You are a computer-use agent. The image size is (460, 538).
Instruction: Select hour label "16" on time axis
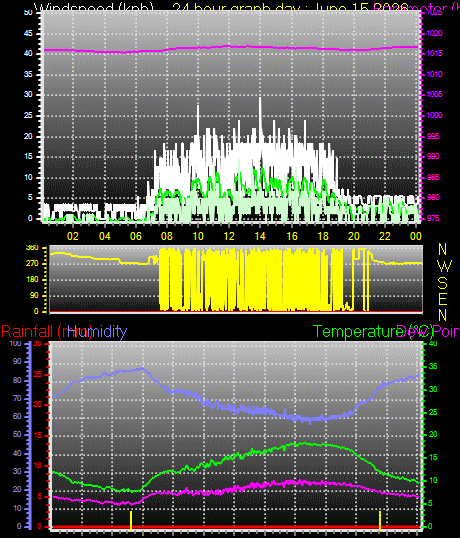(x=292, y=236)
